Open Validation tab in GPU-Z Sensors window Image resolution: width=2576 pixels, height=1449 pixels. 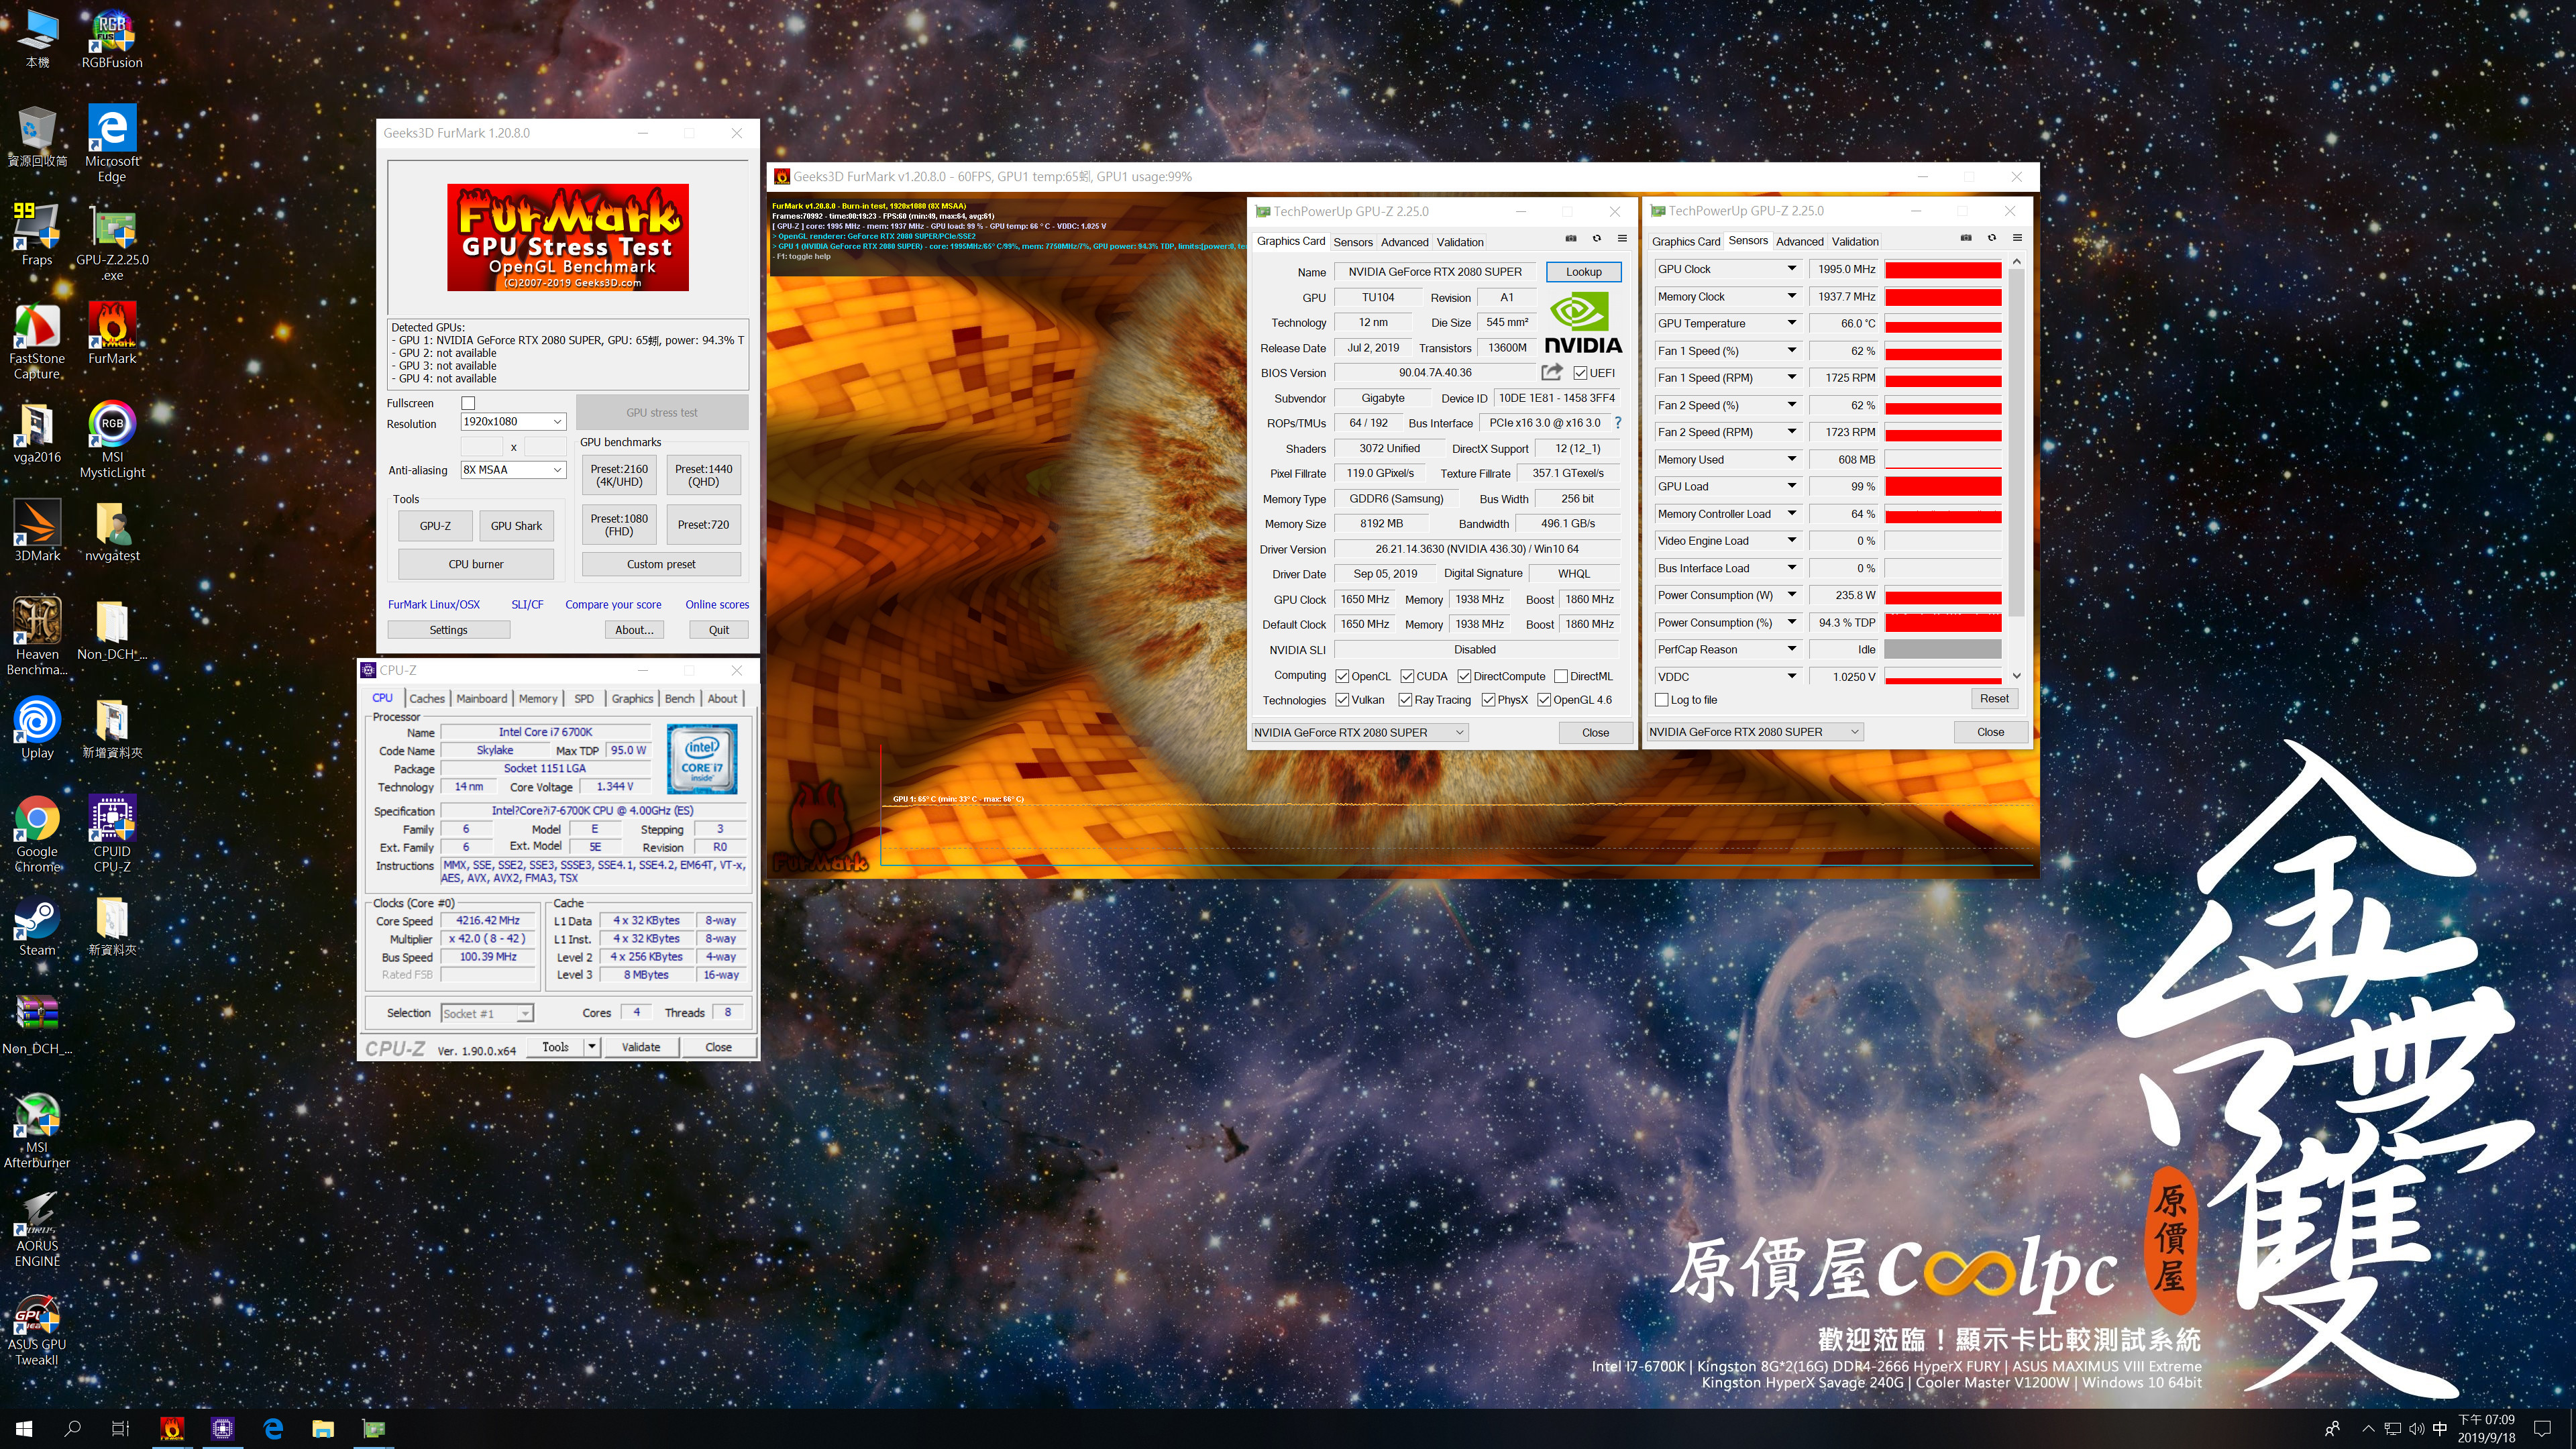point(1855,241)
